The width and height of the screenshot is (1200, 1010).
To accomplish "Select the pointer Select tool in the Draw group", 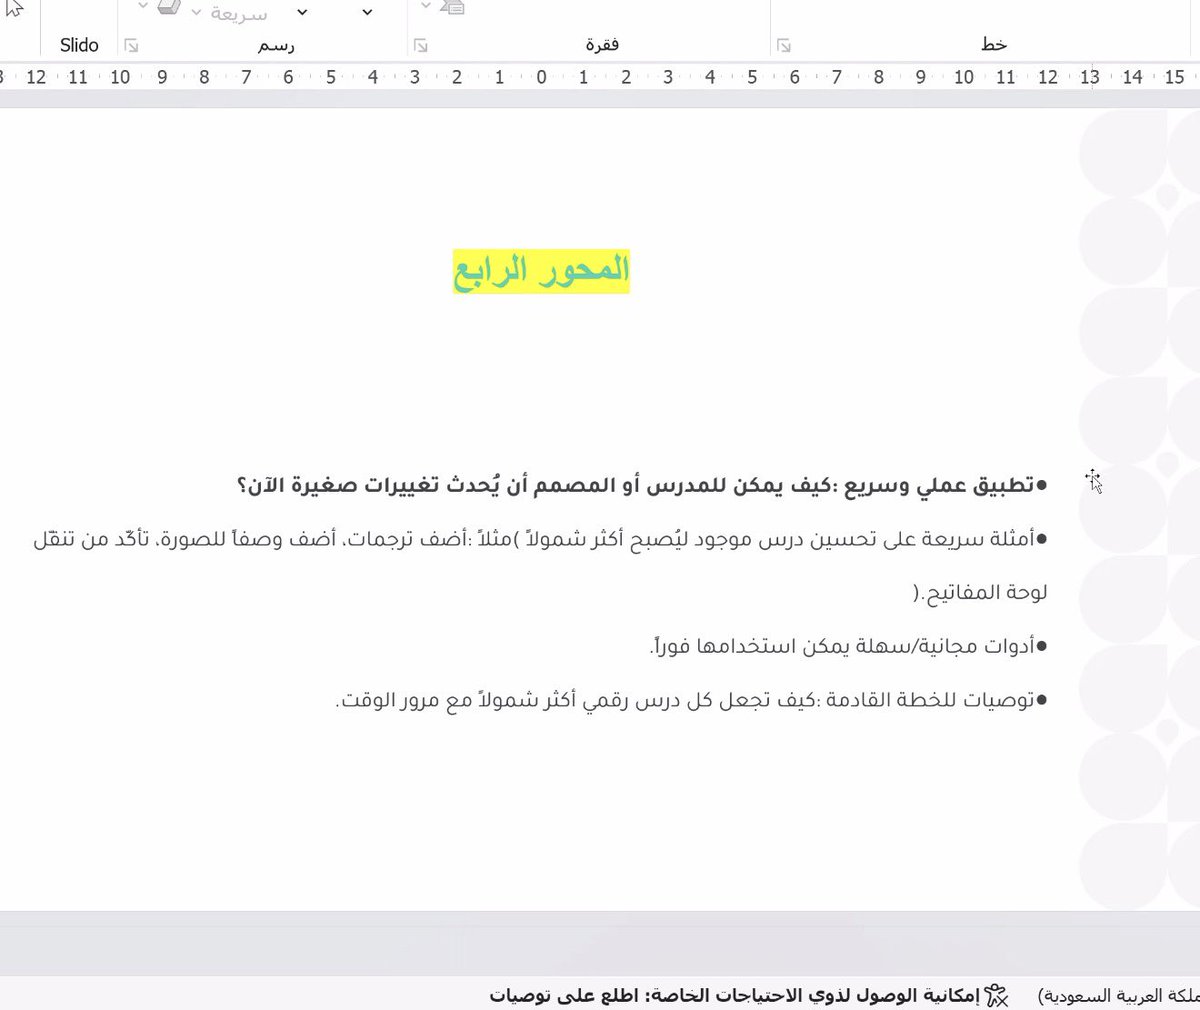I will click(x=15, y=10).
